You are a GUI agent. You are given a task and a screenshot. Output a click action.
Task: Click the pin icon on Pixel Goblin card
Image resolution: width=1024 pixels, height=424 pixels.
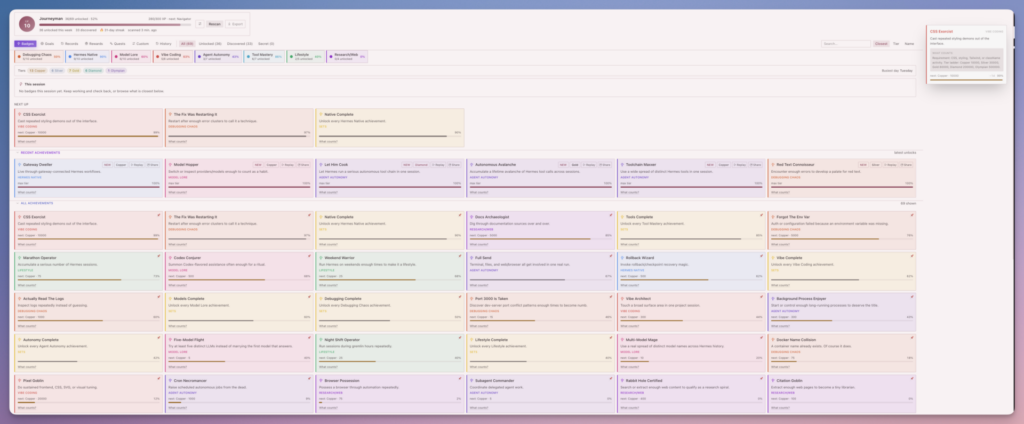[159, 378]
